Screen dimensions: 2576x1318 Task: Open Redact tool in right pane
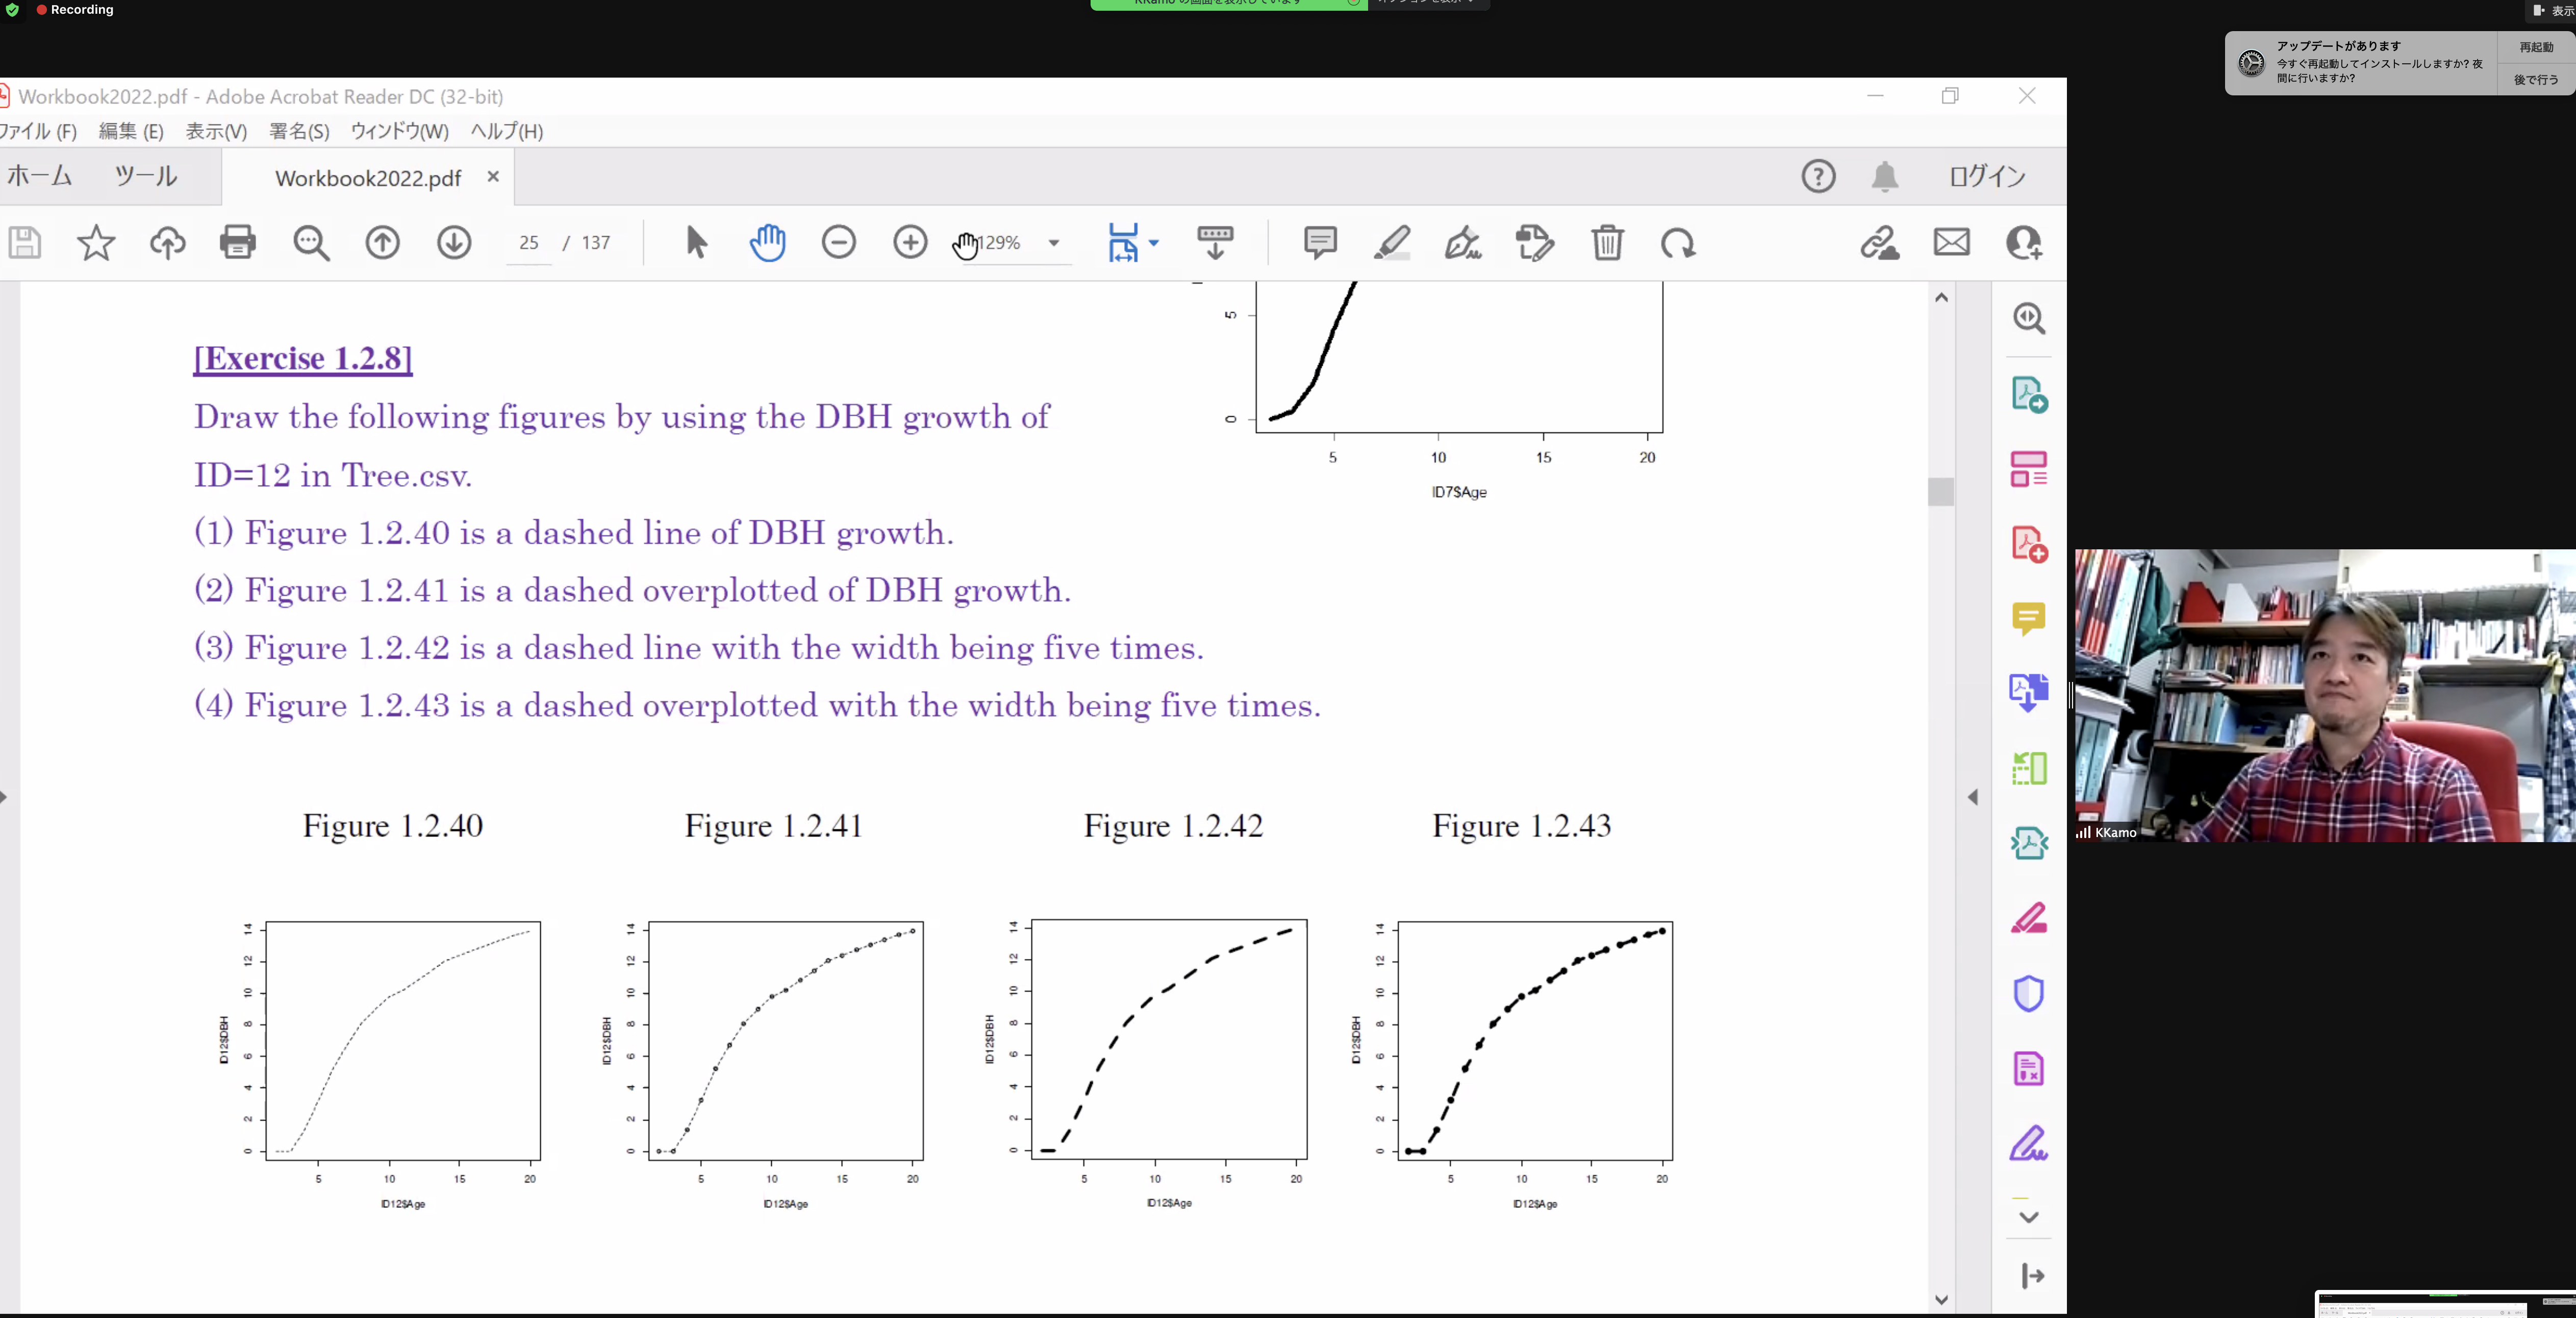click(x=2029, y=918)
